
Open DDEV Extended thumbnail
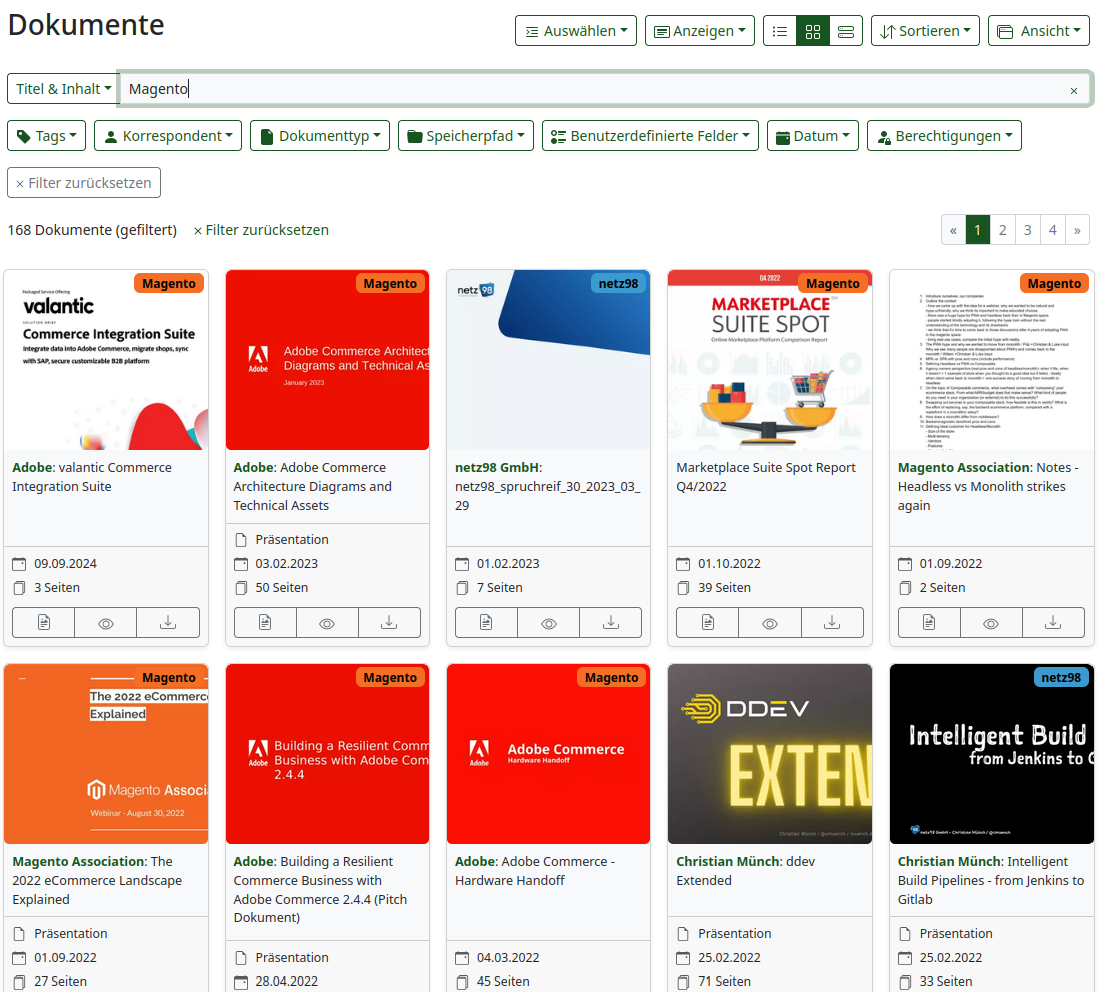click(x=770, y=754)
